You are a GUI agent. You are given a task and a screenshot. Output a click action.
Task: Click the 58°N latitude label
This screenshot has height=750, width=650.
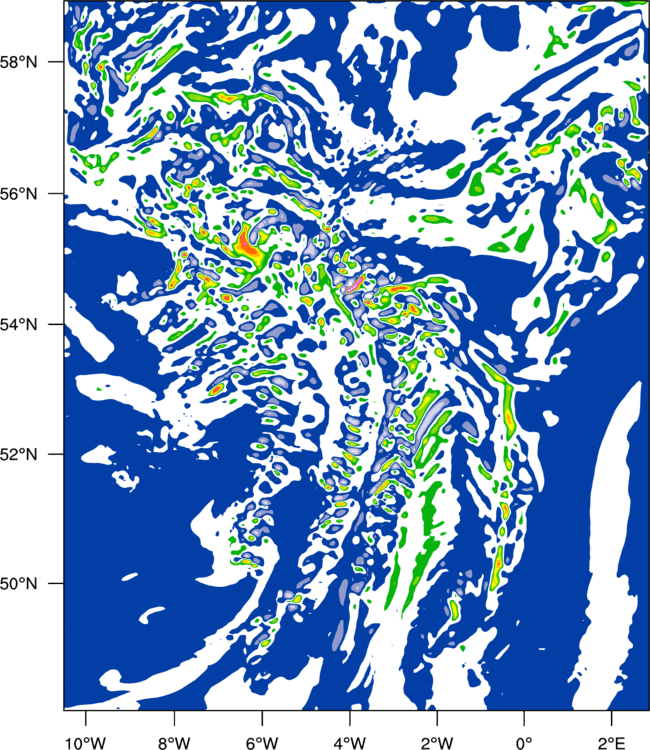pyautogui.click(x=19, y=62)
